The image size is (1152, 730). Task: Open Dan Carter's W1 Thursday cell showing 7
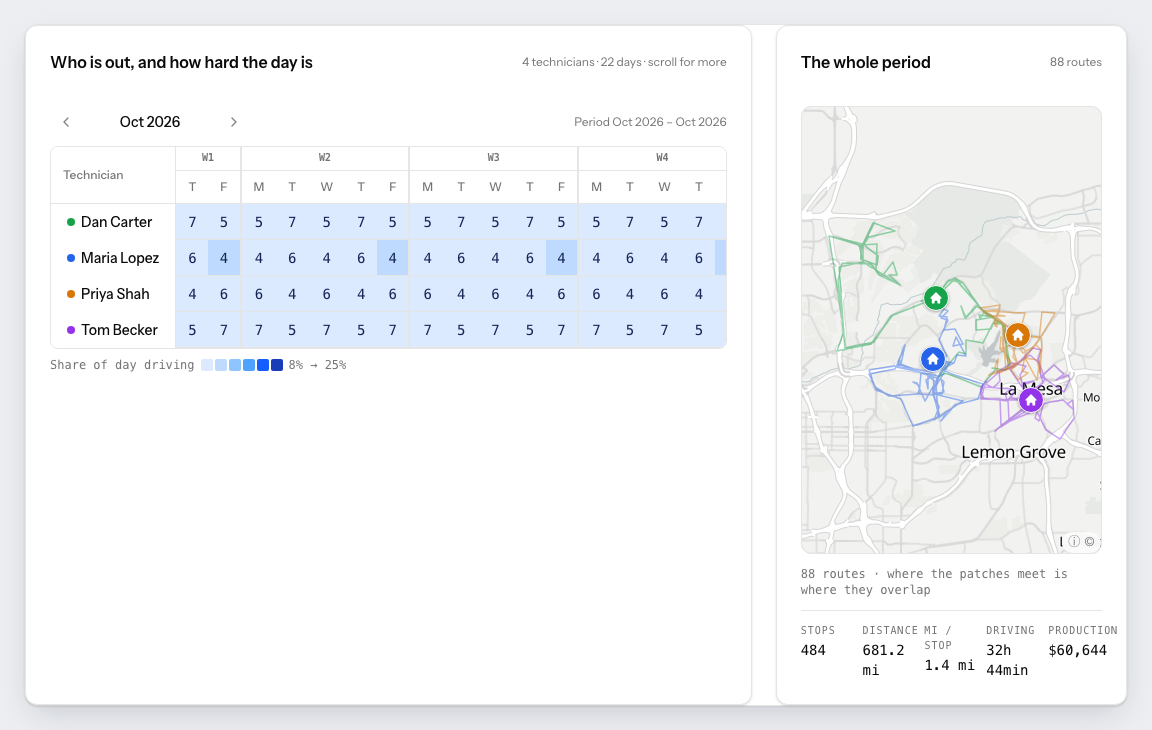pos(192,222)
